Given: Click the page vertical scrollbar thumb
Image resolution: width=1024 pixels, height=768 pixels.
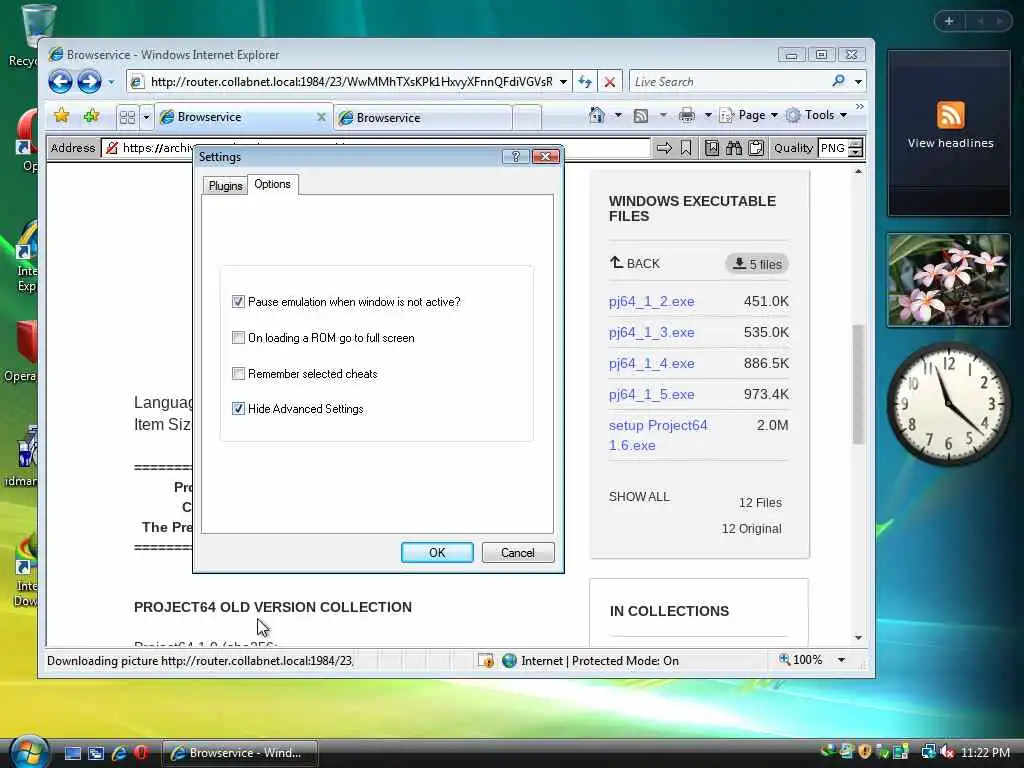Looking at the screenshot, I should 858,384.
